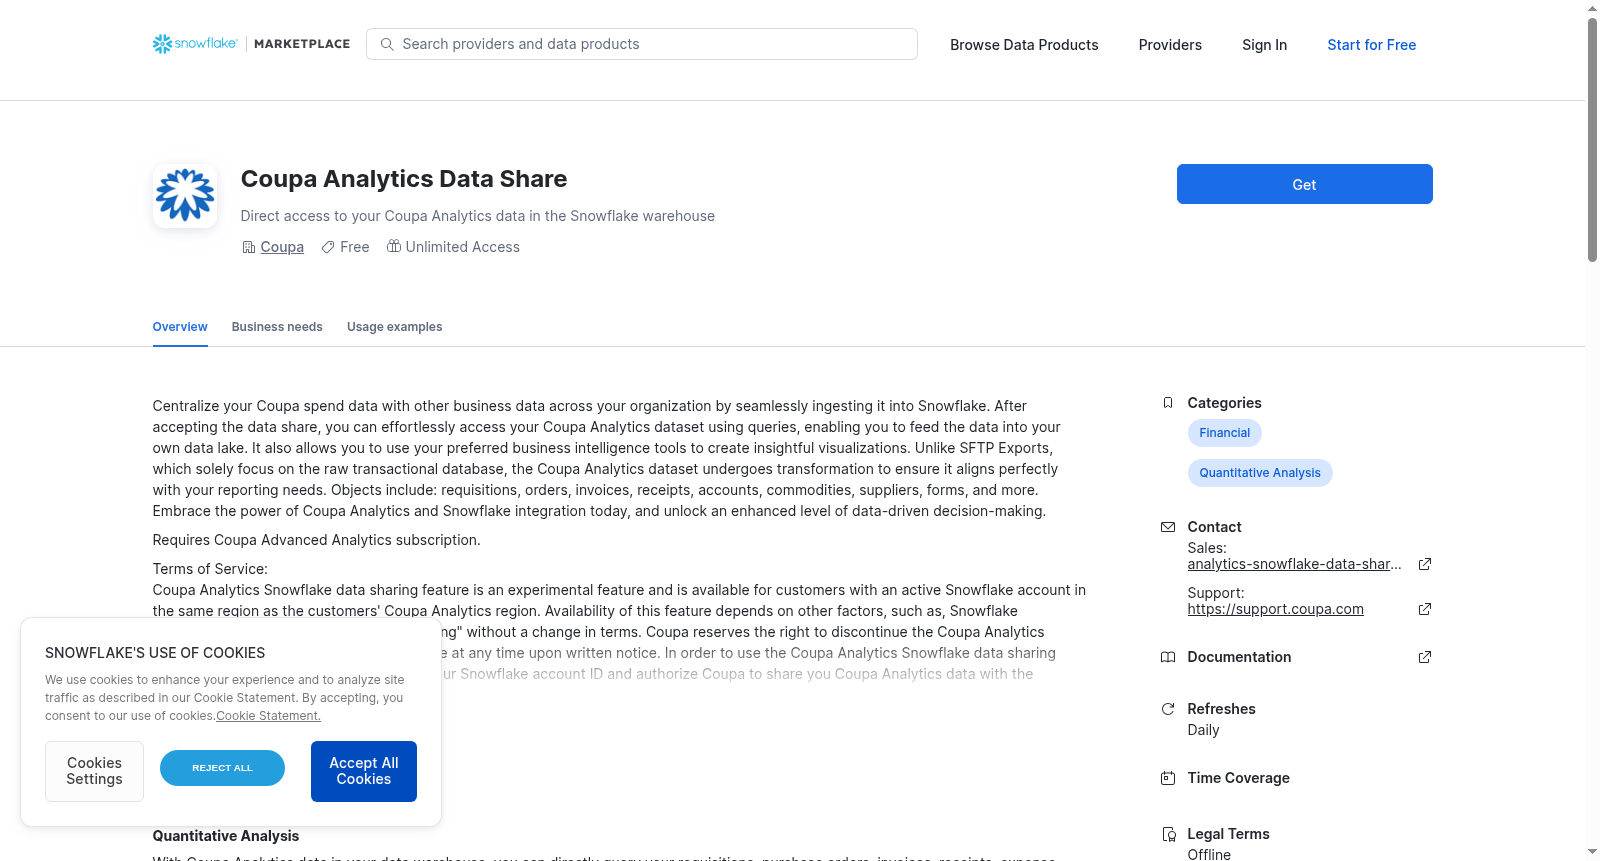
Task: Click the Coupa Analytics Data Share title
Action: click(404, 179)
